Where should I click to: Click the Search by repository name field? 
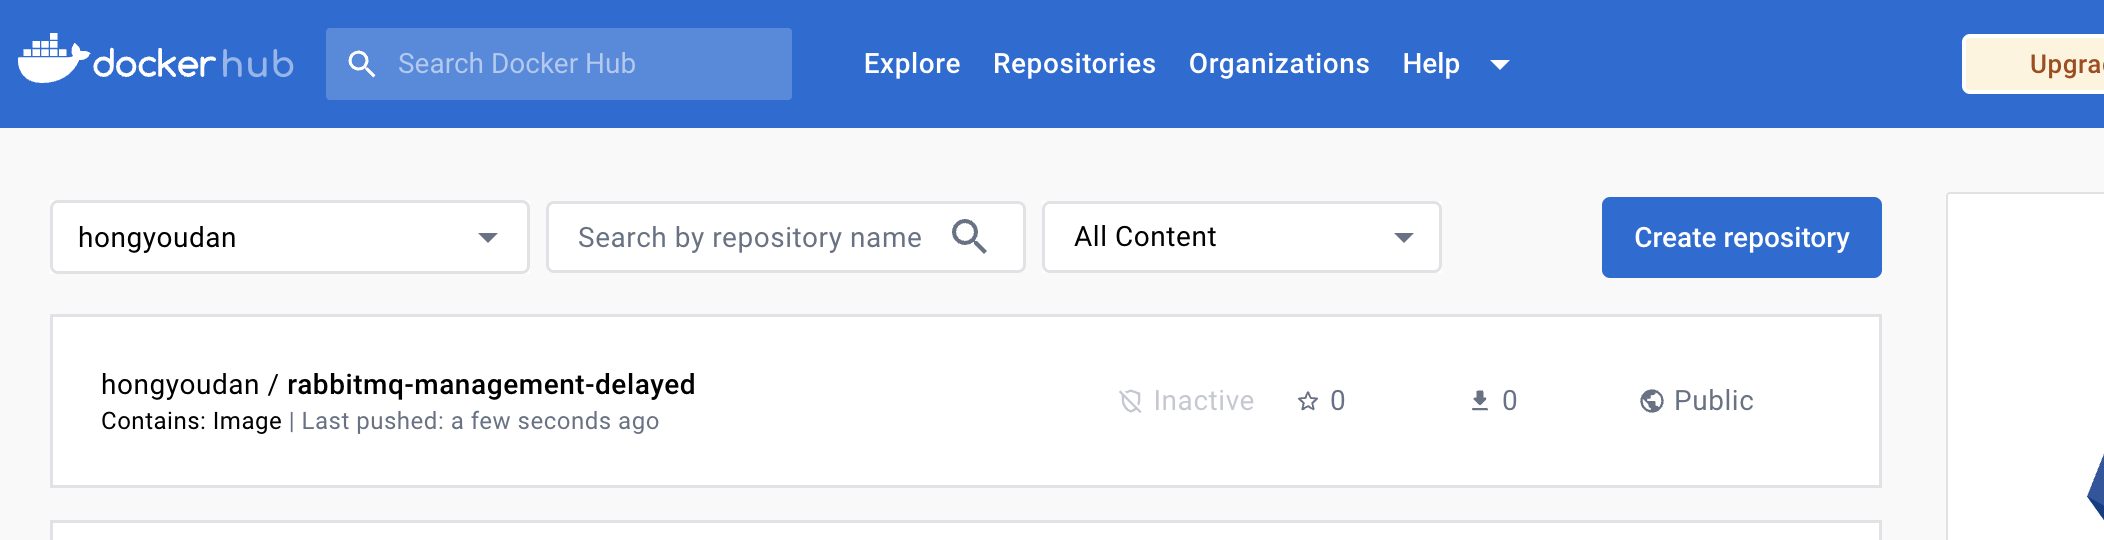(x=750, y=237)
